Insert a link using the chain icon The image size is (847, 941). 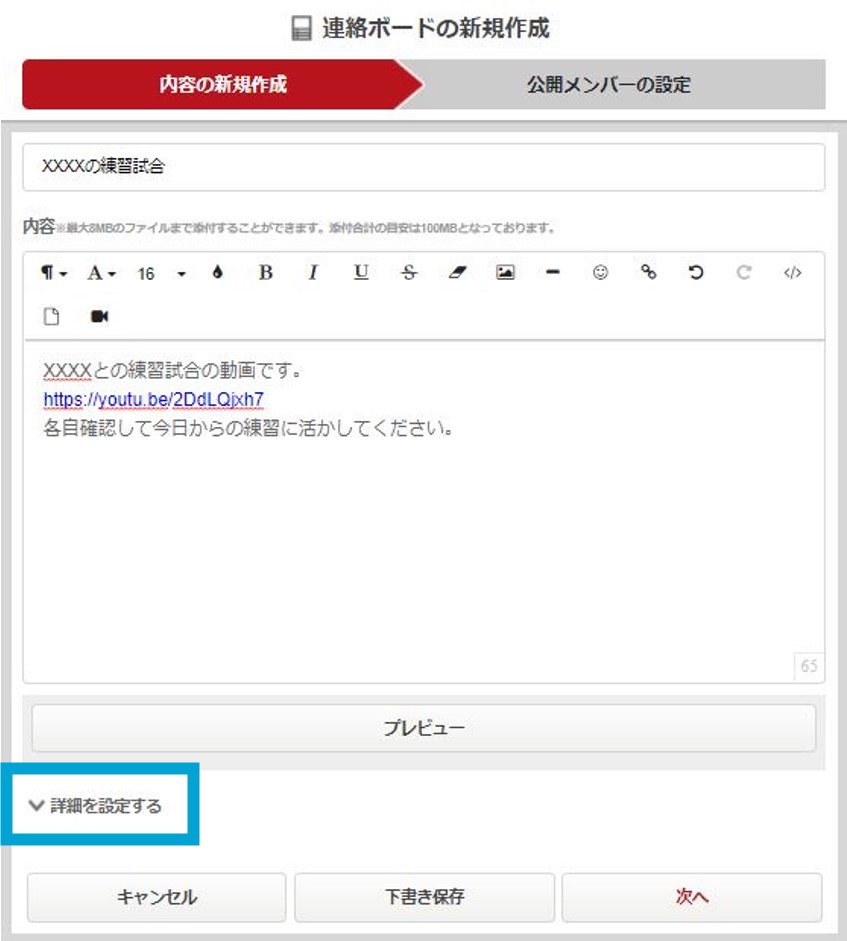(648, 273)
